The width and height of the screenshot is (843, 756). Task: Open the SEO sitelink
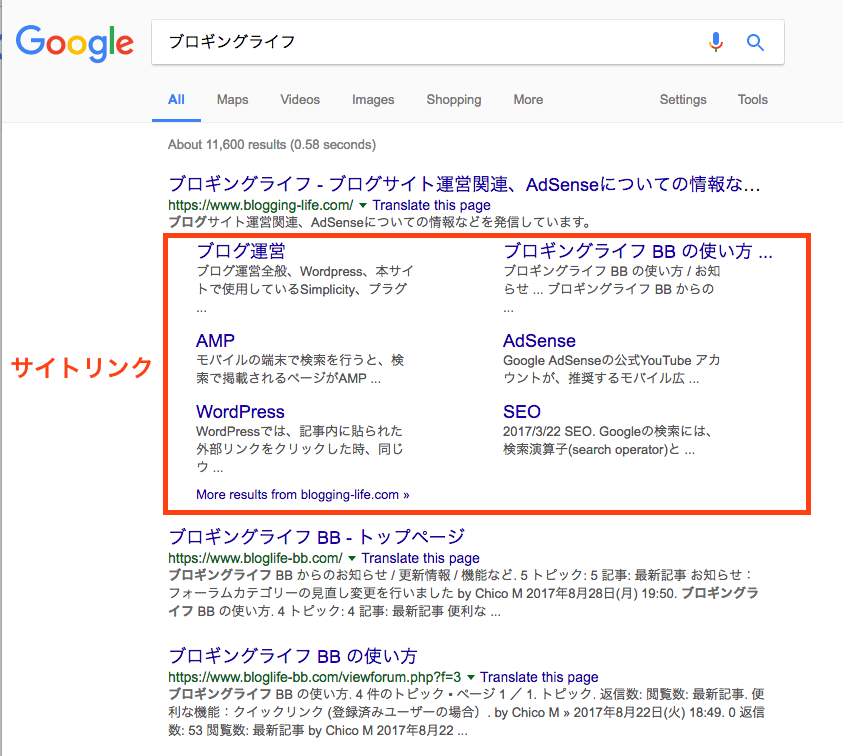click(521, 412)
